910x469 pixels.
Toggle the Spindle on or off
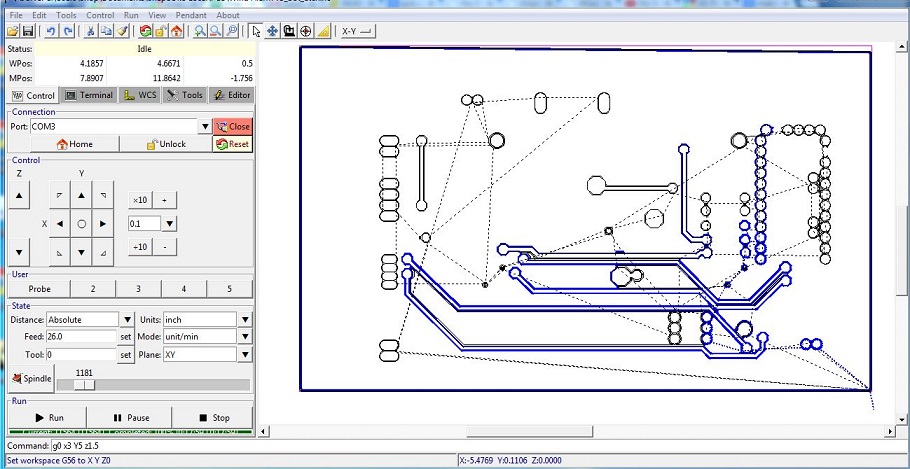32,379
